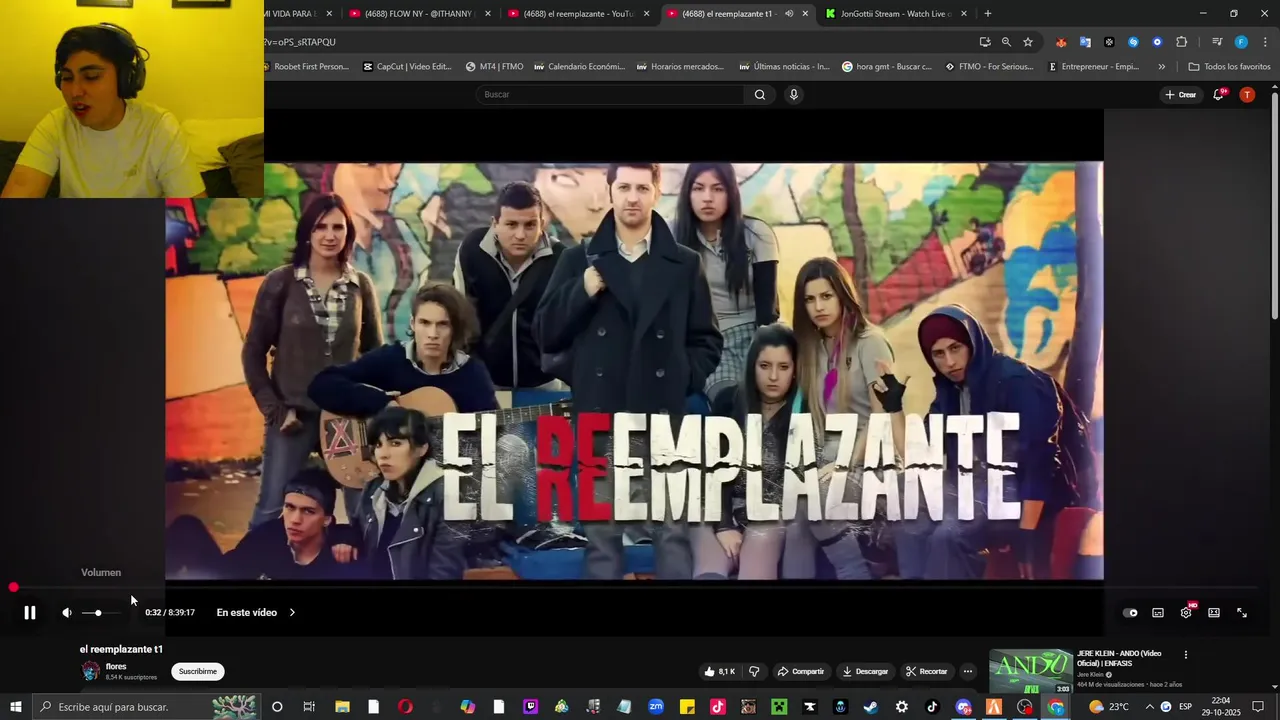The width and height of the screenshot is (1280, 720).
Task: Click the Suscribirme button
Action: click(x=197, y=671)
